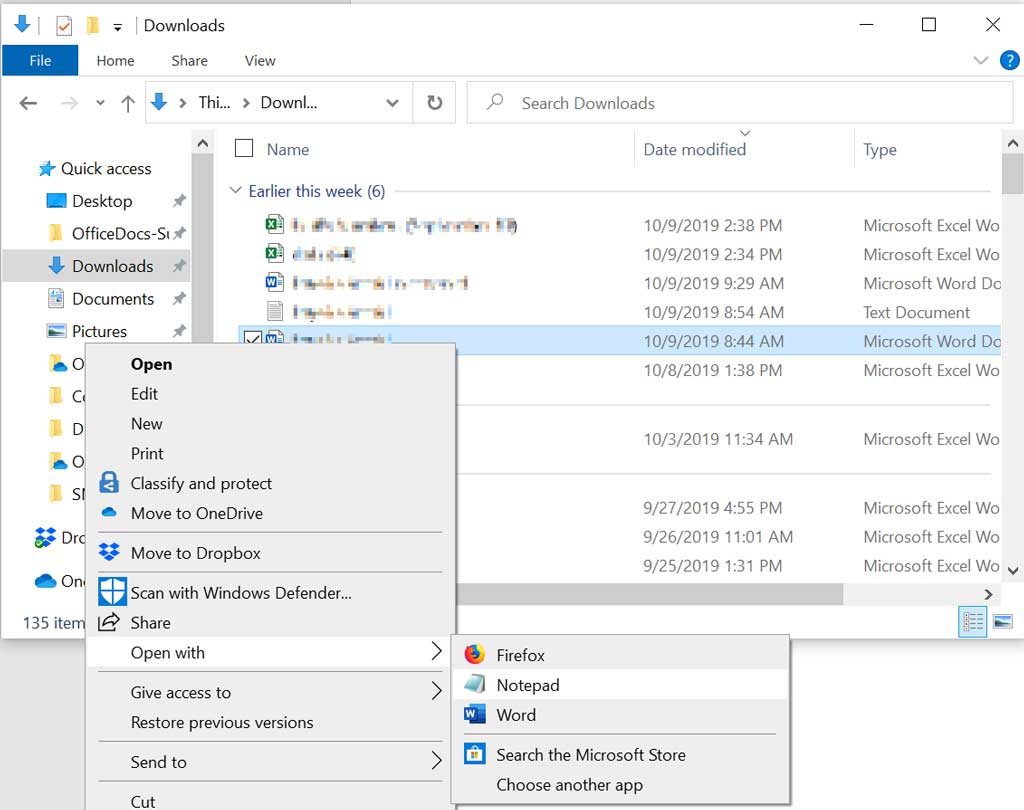Image resolution: width=1024 pixels, height=810 pixels.
Task: Click Search the Microsoft Store option
Action: tap(620, 754)
